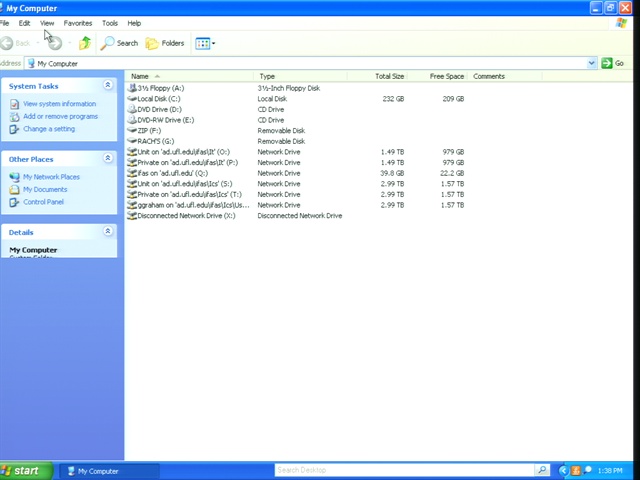
Task: Click the My Documents folder icon
Action: coord(14,189)
